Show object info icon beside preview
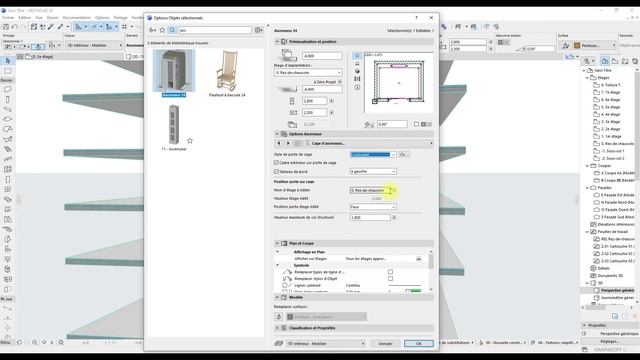This screenshot has height=360, width=640. tap(357, 87)
